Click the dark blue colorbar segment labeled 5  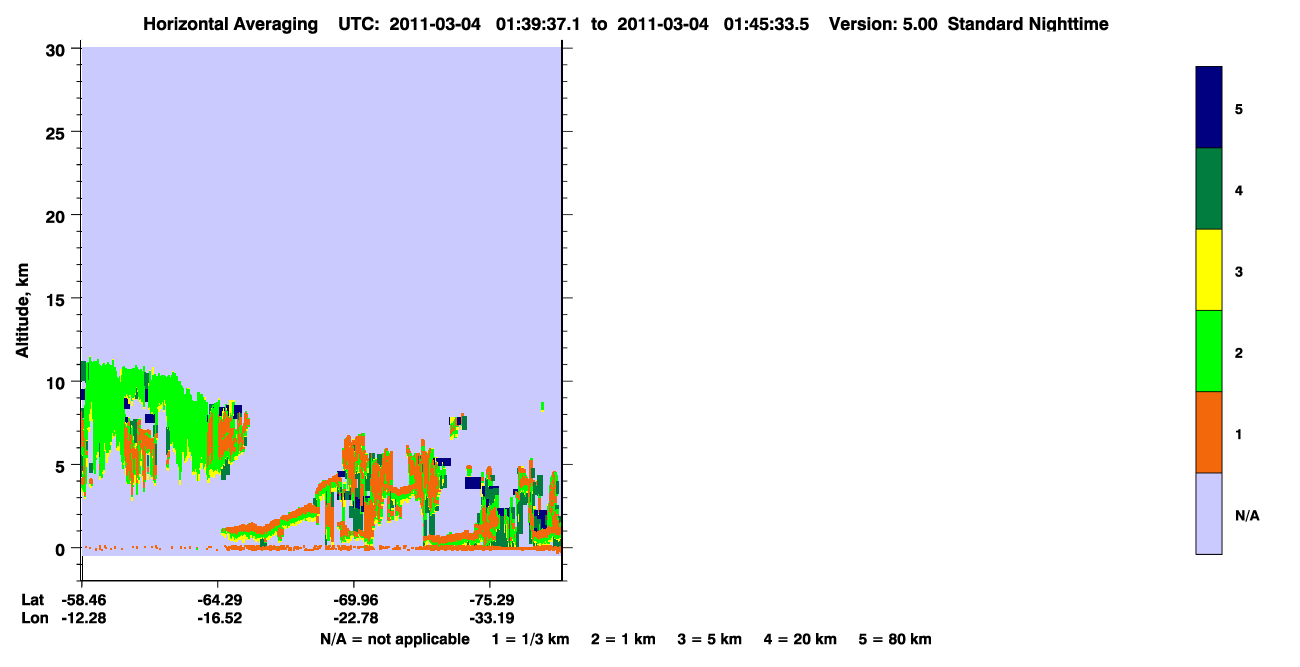coord(1209,107)
